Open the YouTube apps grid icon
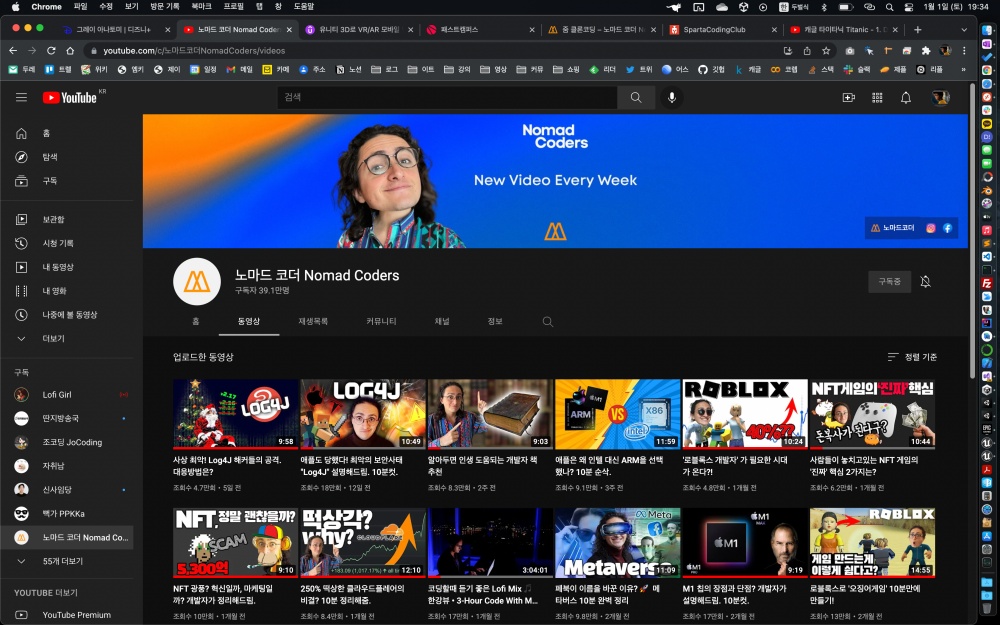The height and width of the screenshot is (625, 1000). 877,98
